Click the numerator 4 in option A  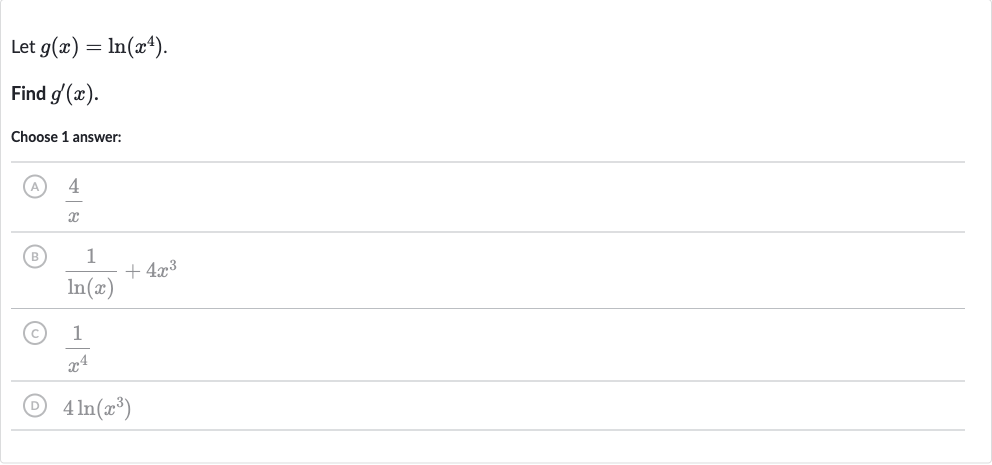(74, 187)
